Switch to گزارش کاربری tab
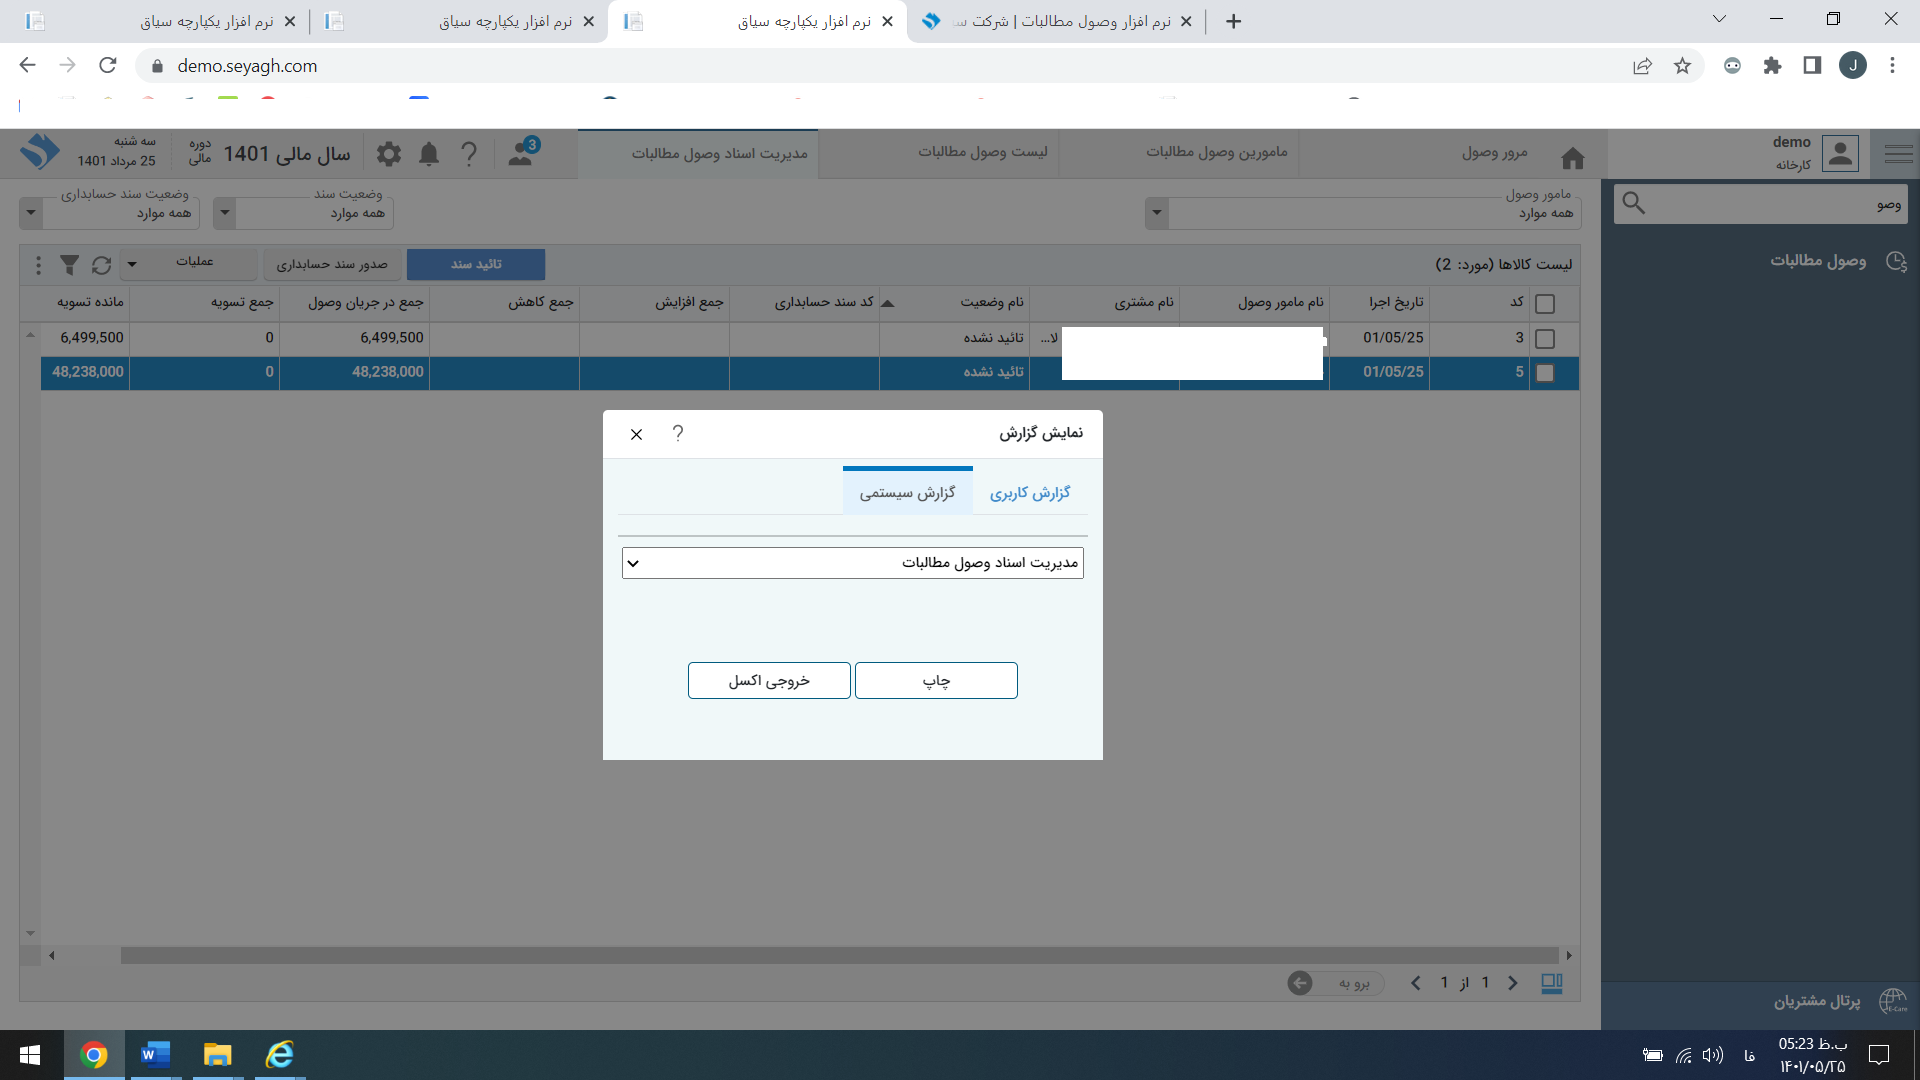 1030,492
